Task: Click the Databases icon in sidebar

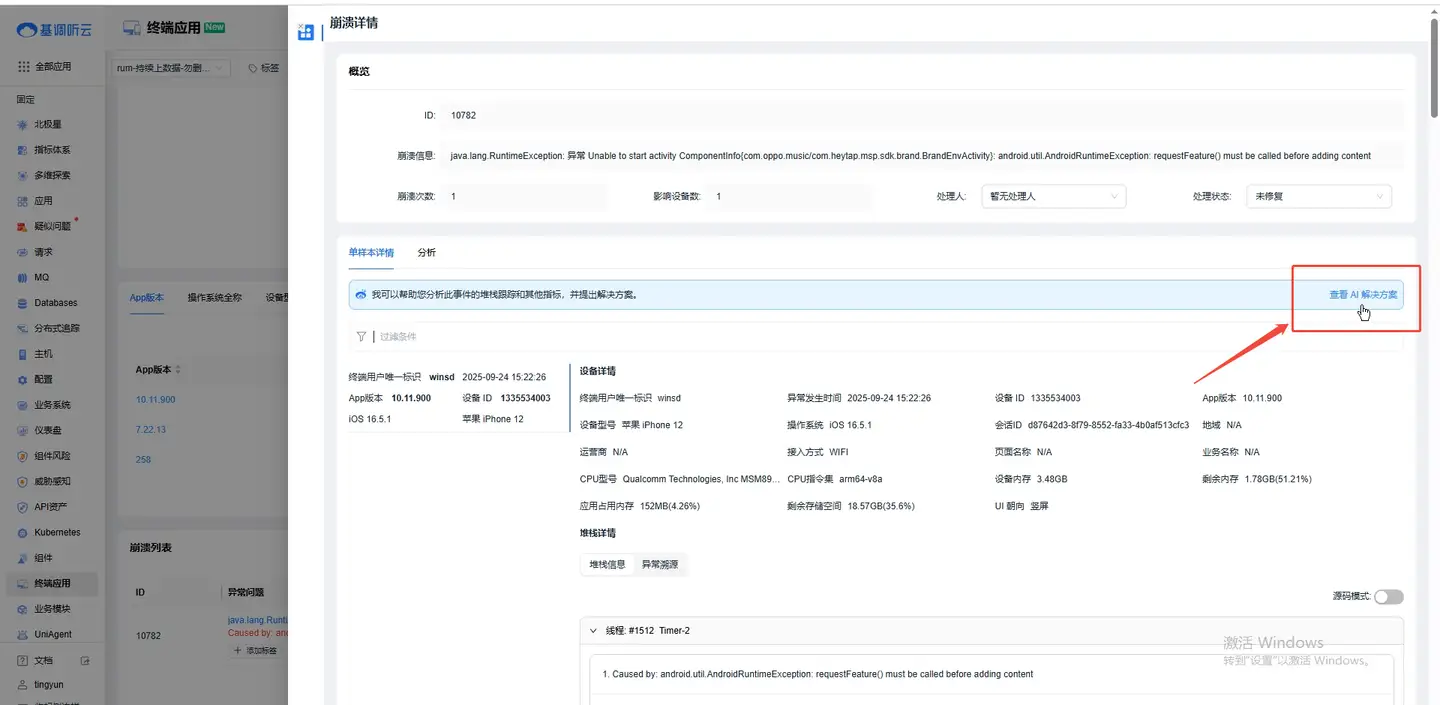Action: [23, 303]
